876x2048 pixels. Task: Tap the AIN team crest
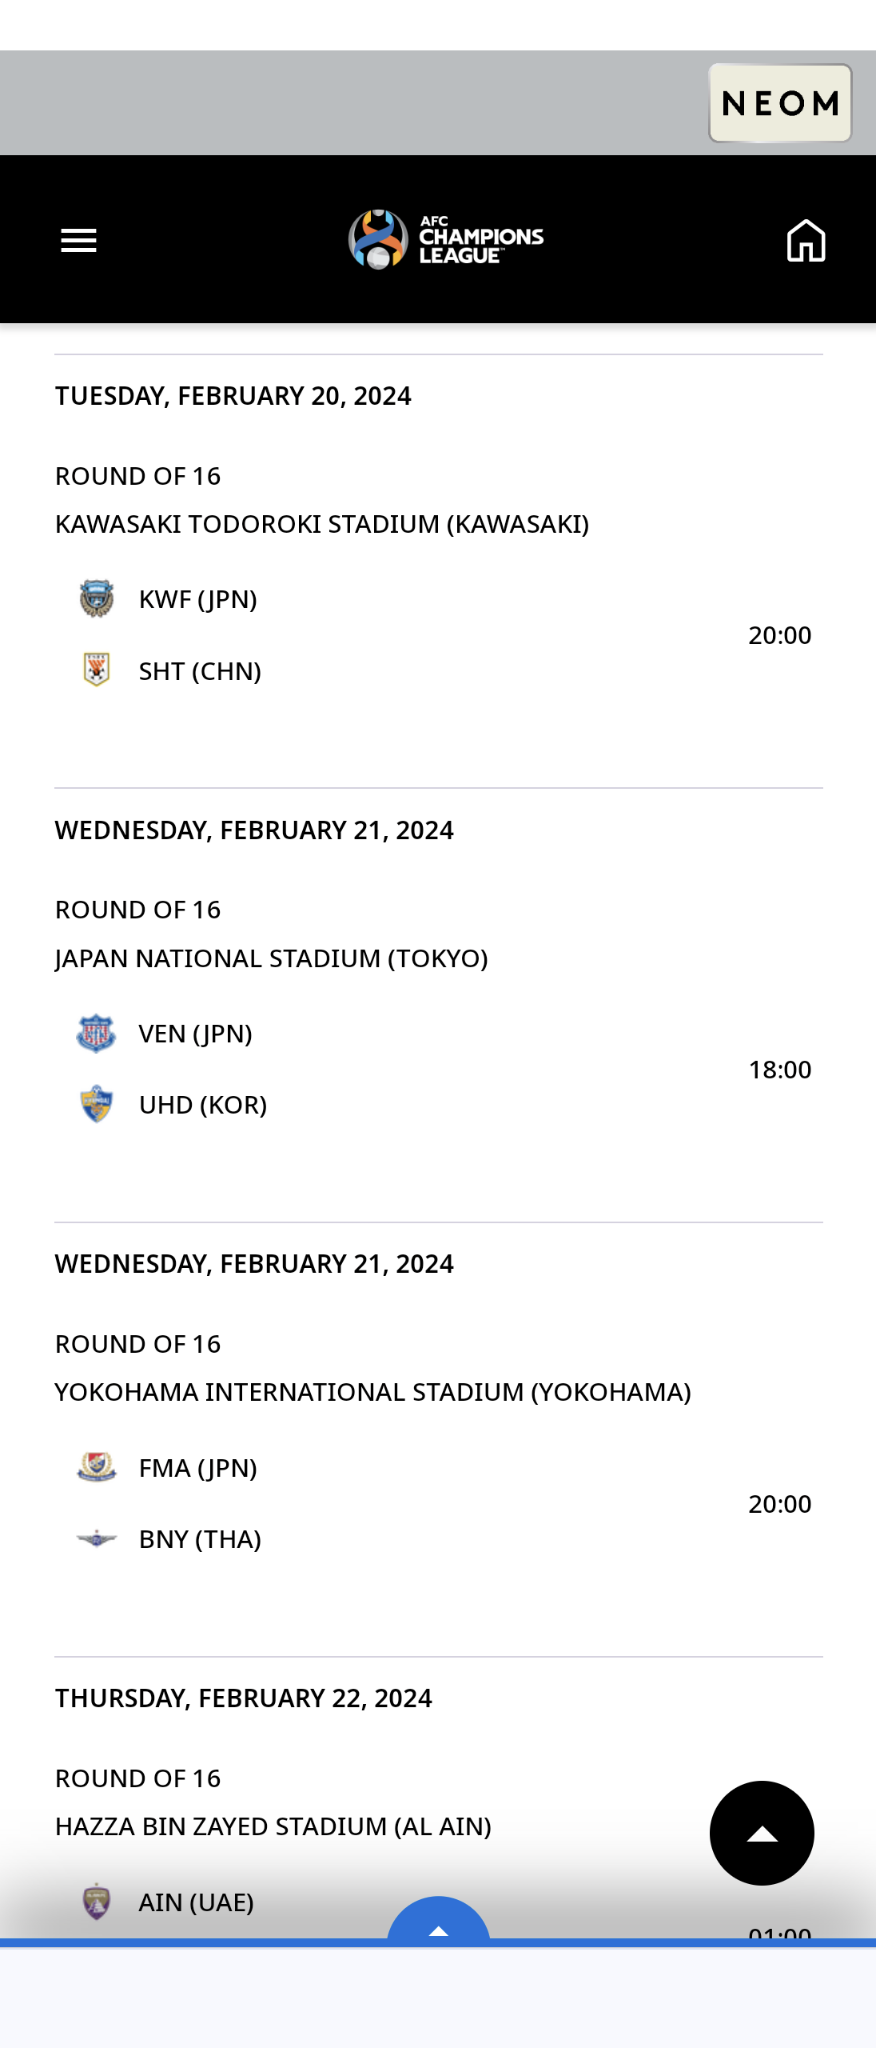point(97,1901)
